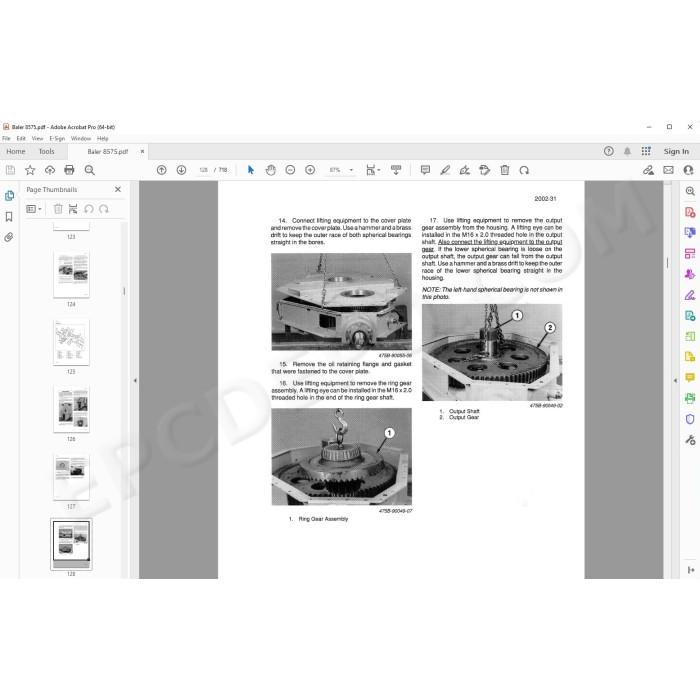This screenshot has height=700, width=700.
Task: Open the View menu
Action: coord(38,138)
